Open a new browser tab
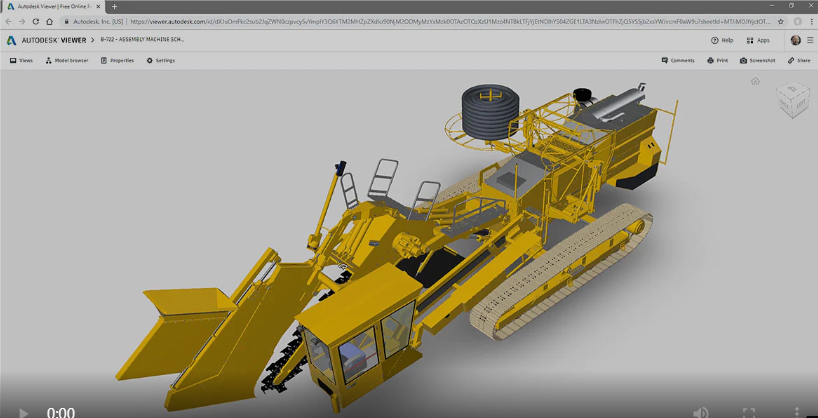This screenshot has width=818, height=418. 114,6
